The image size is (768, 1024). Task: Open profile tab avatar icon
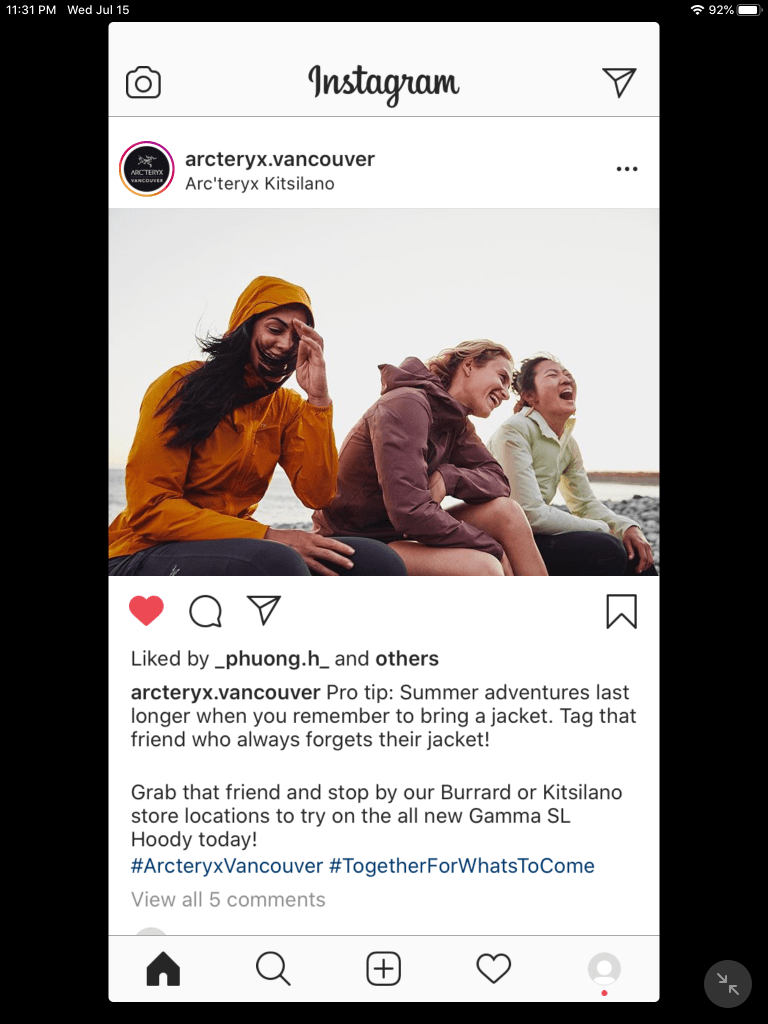[604, 968]
